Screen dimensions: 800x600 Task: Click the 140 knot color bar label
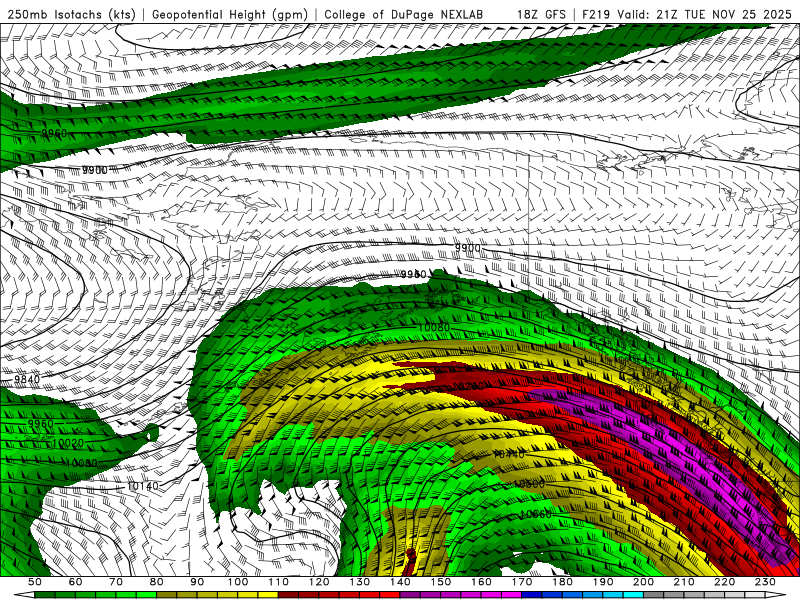tap(400, 582)
